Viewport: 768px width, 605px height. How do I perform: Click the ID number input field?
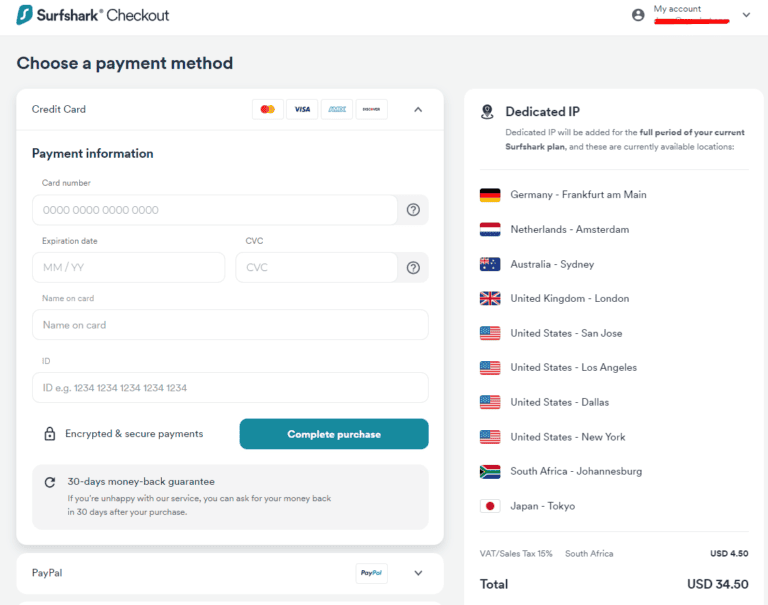tap(230, 387)
